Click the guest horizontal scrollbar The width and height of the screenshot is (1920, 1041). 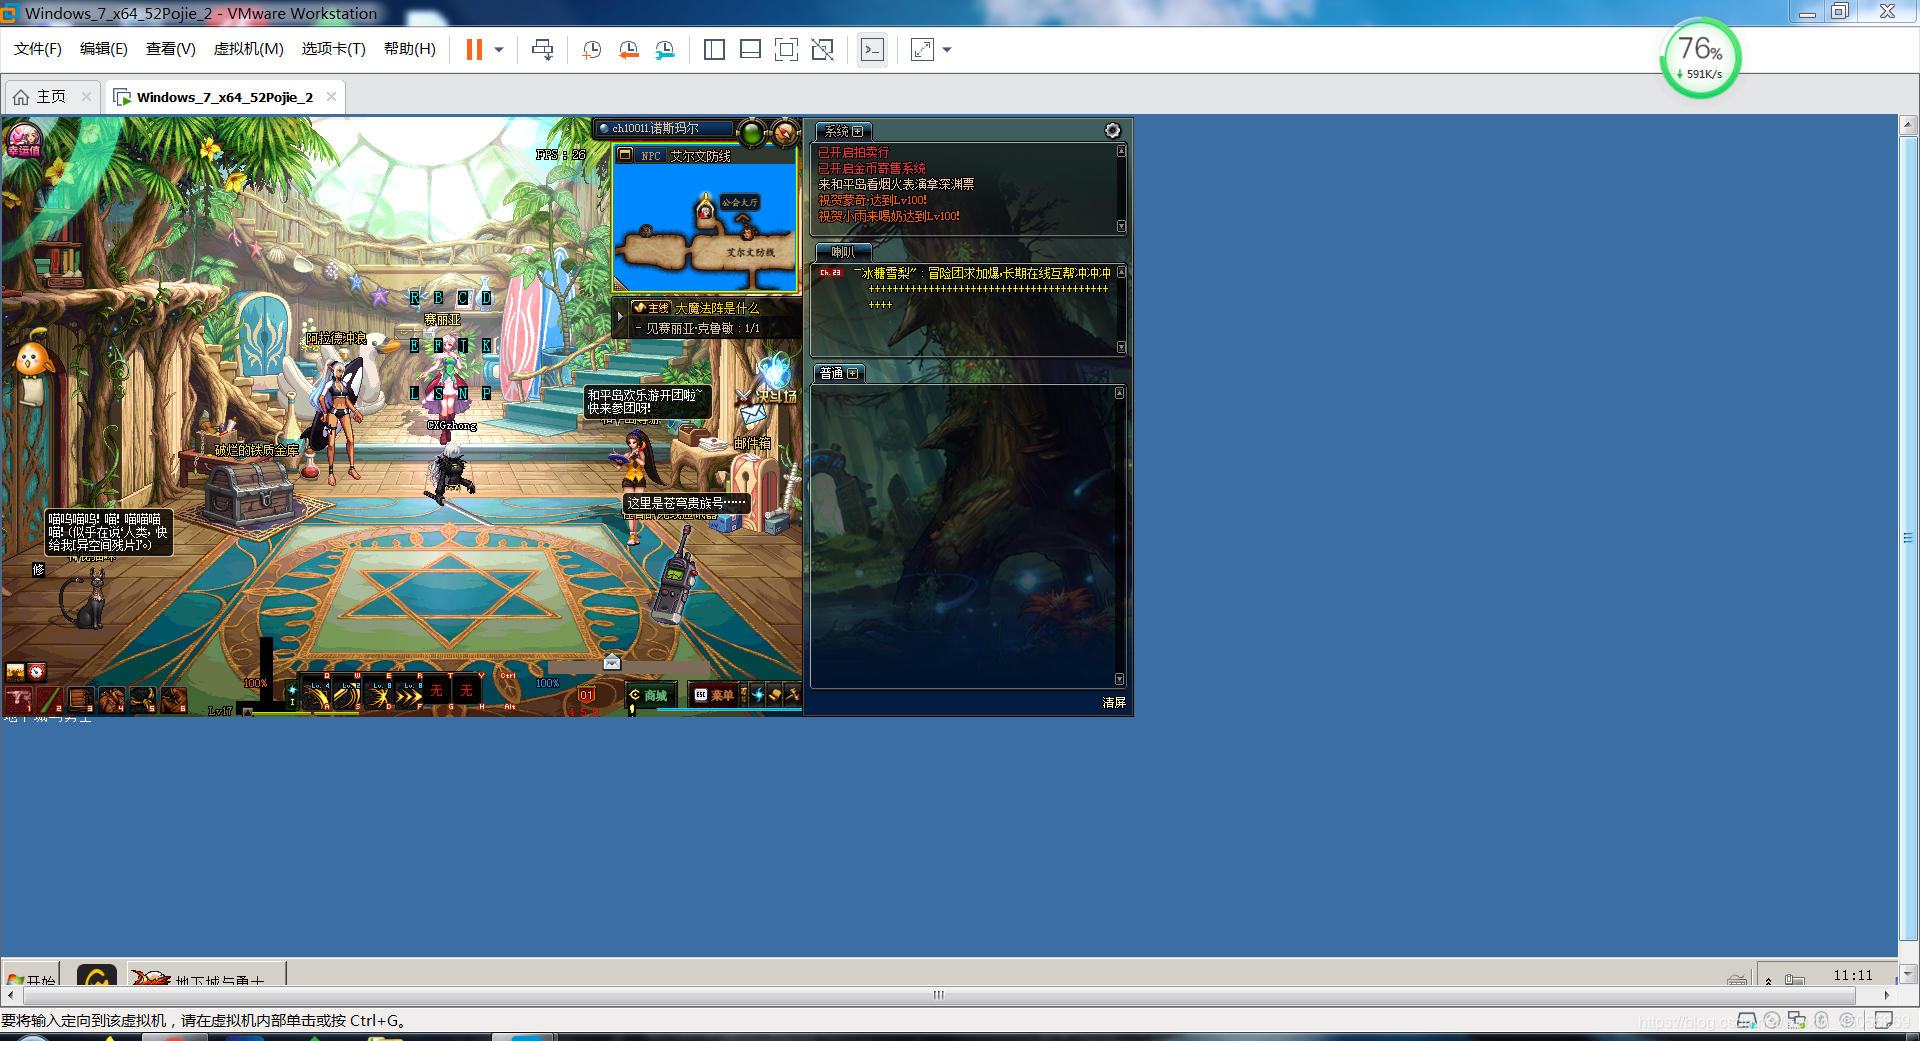pos(939,995)
